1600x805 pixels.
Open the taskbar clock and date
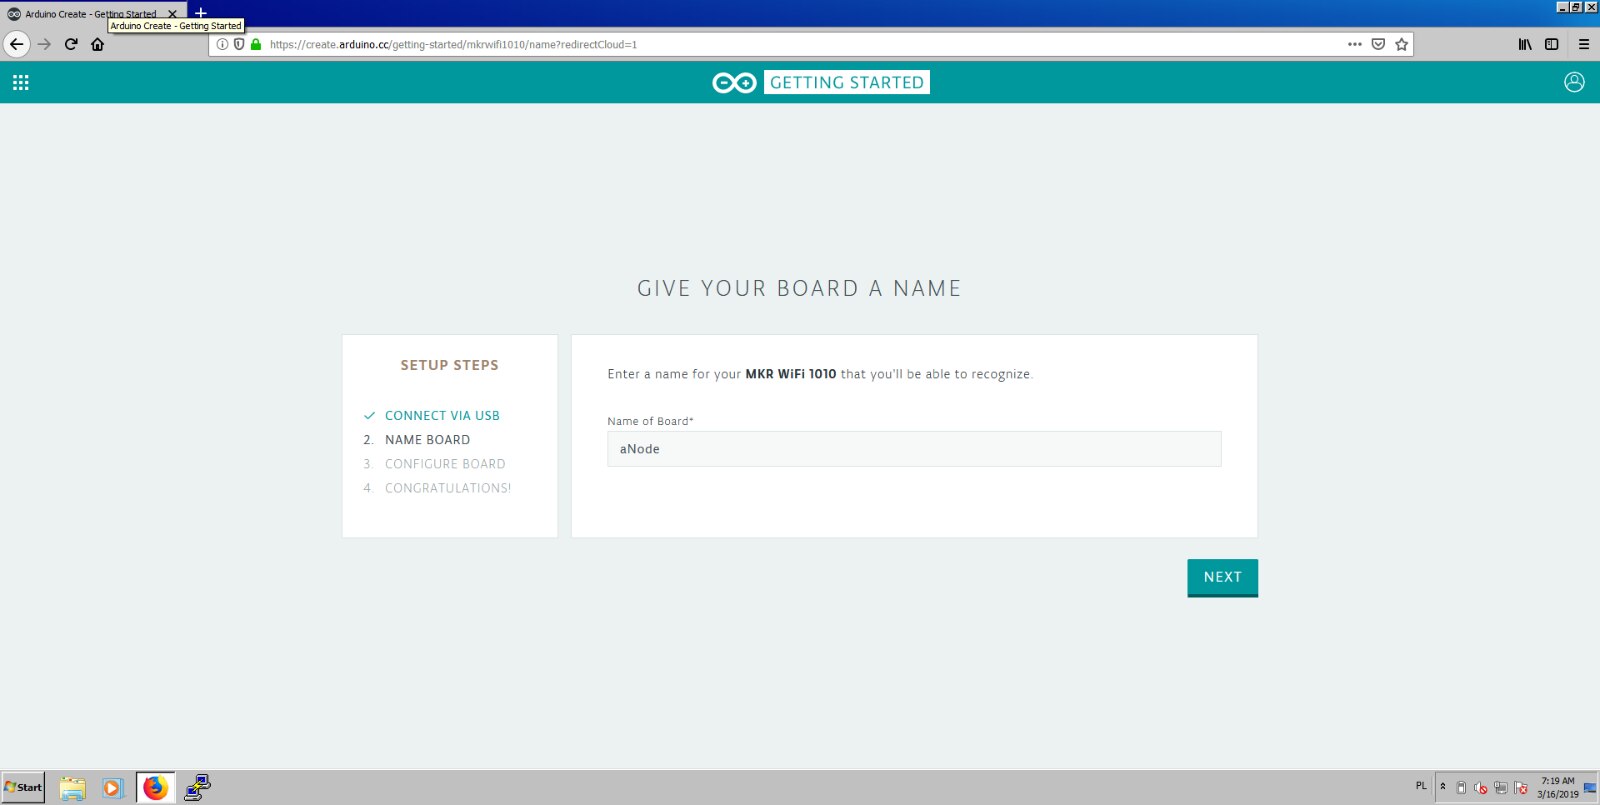click(1557, 788)
